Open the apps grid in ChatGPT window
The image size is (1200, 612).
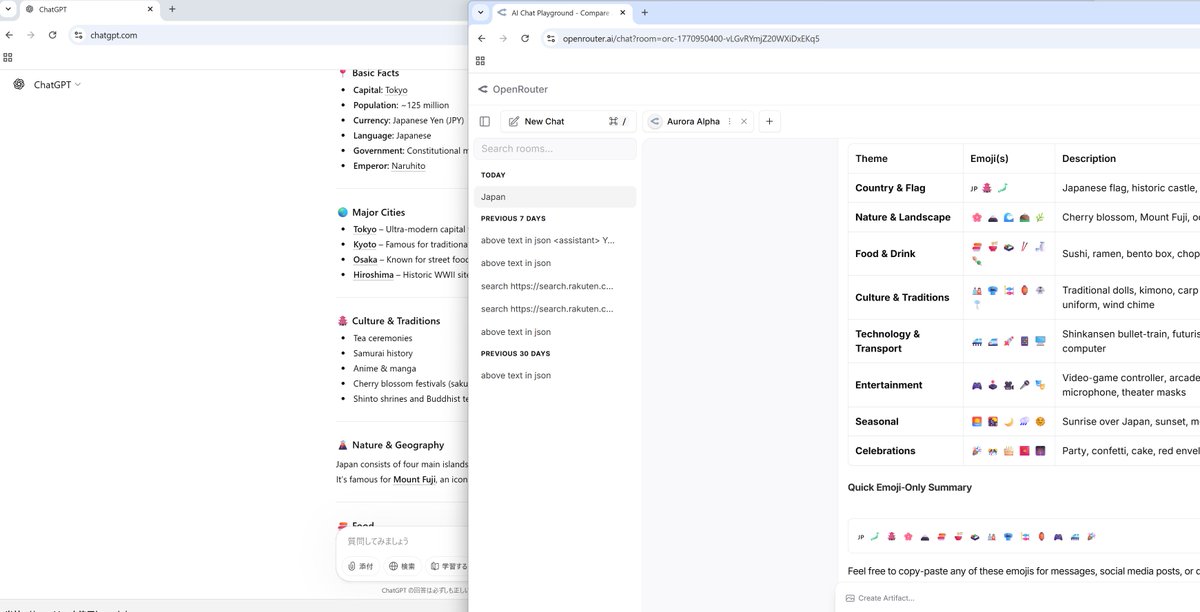[x=8, y=57]
